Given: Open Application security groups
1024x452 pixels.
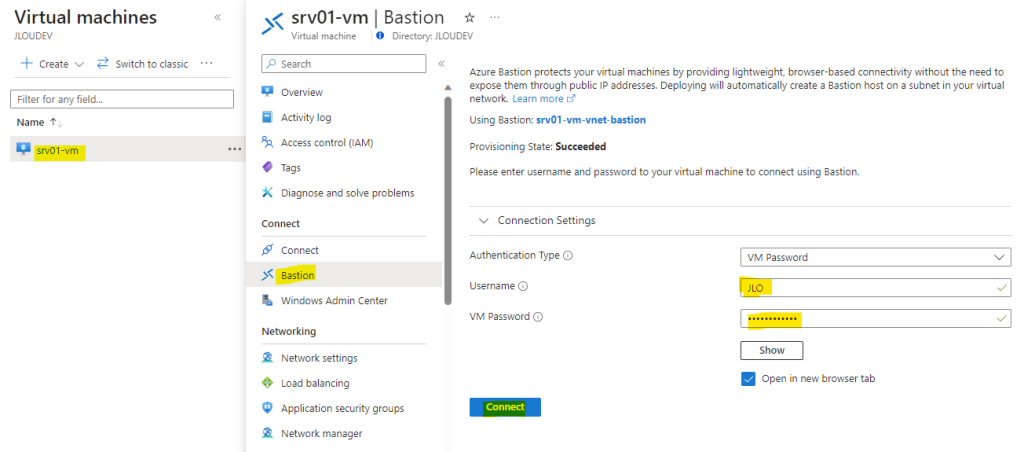Looking at the screenshot, I should tap(342, 408).
